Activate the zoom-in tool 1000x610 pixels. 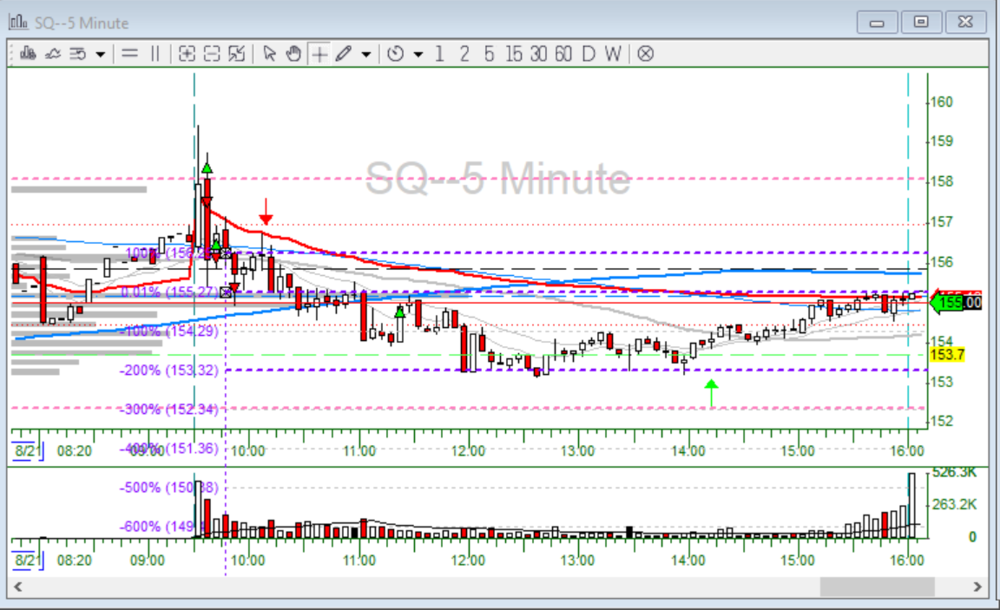point(187,54)
